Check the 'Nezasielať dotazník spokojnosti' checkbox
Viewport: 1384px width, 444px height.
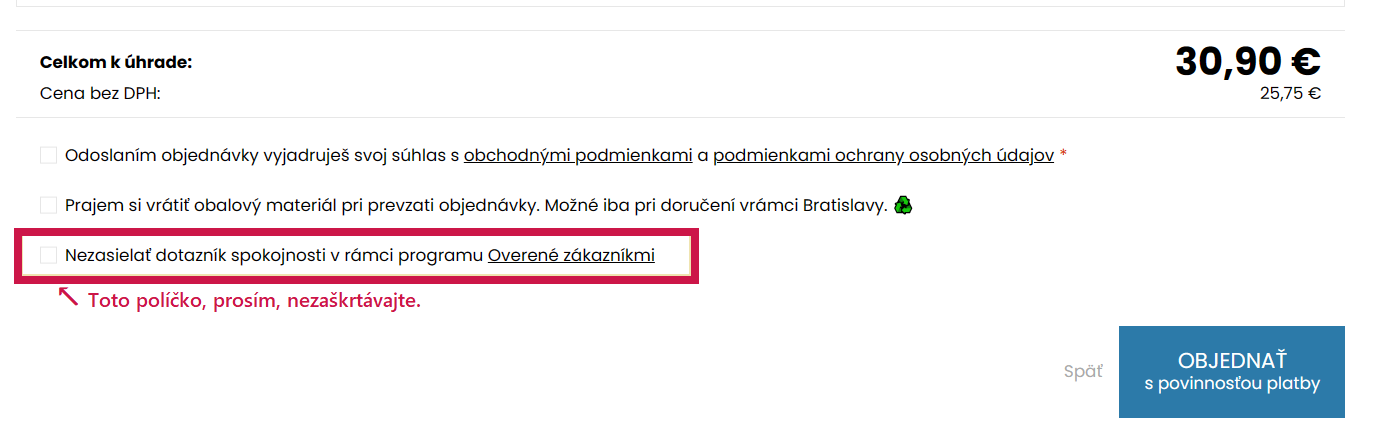(x=48, y=255)
